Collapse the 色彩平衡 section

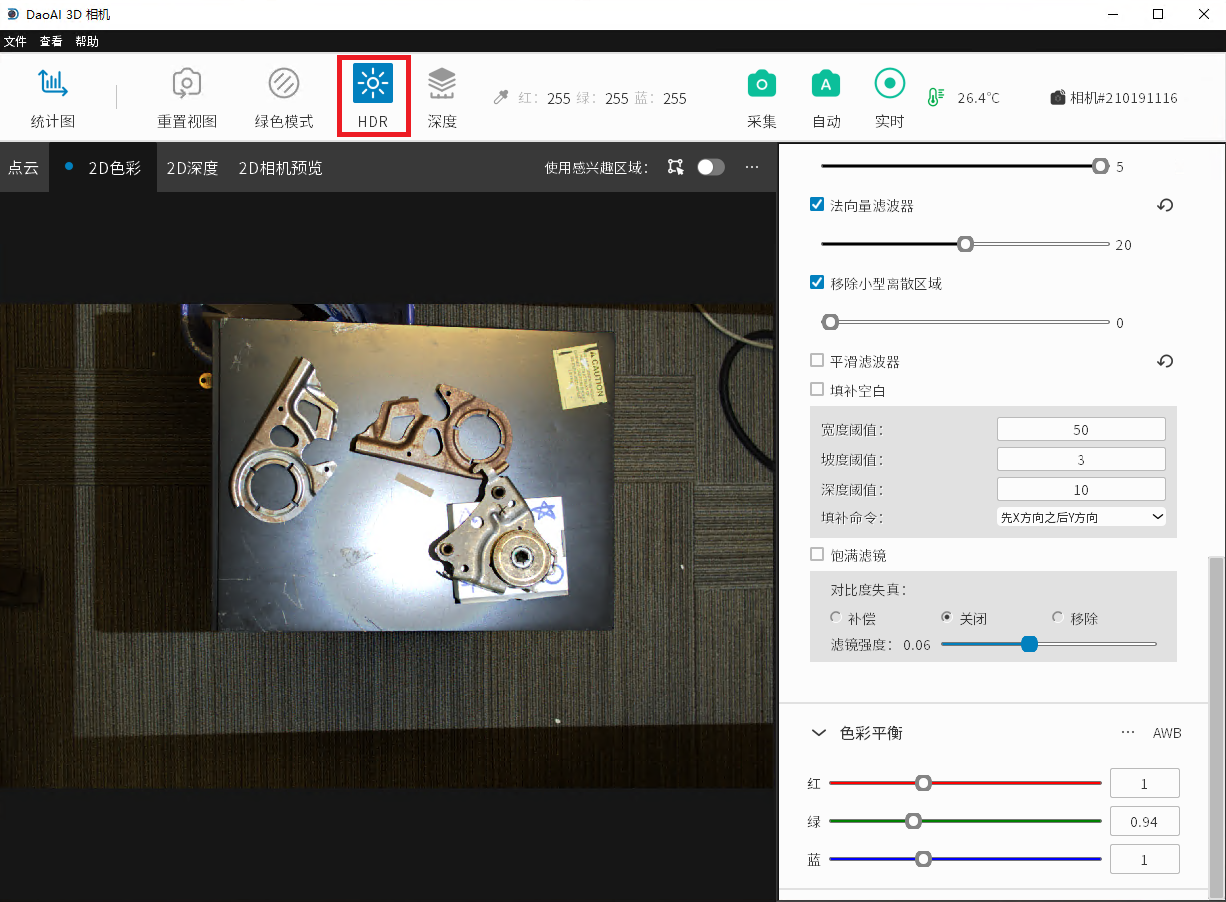pyautogui.click(x=818, y=733)
